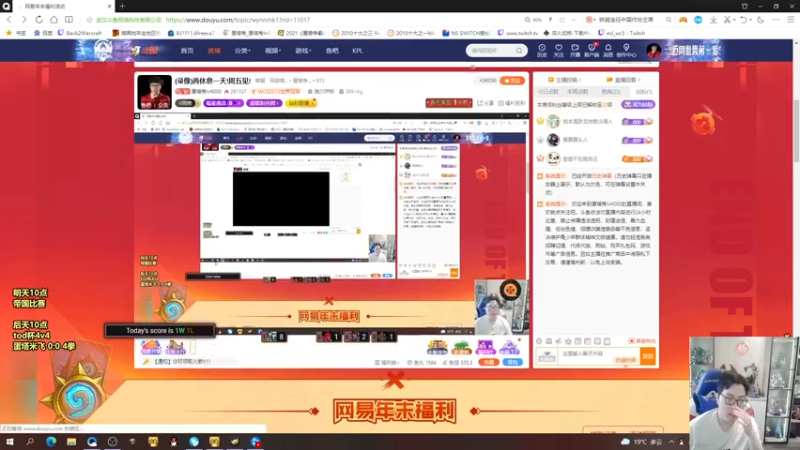Close the current browser tab
The width and height of the screenshot is (800, 450).
point(109,6)
